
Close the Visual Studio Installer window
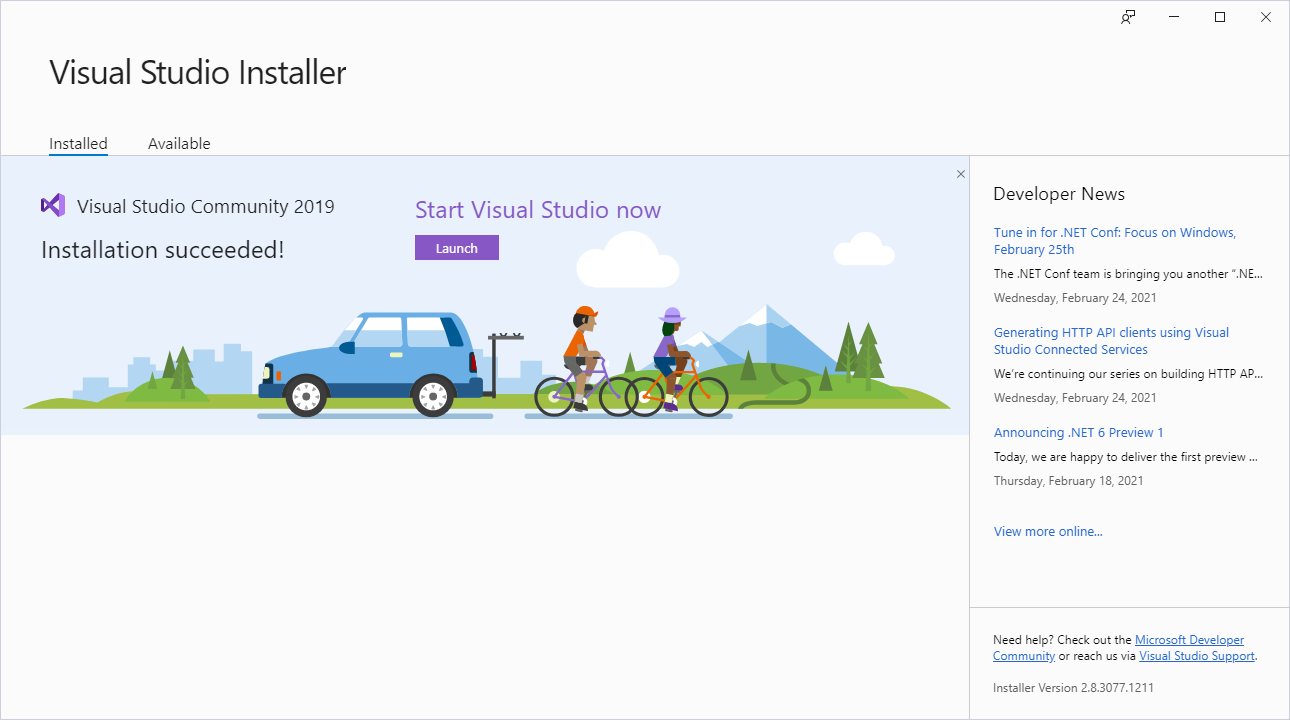click(x=1266, y=17)
